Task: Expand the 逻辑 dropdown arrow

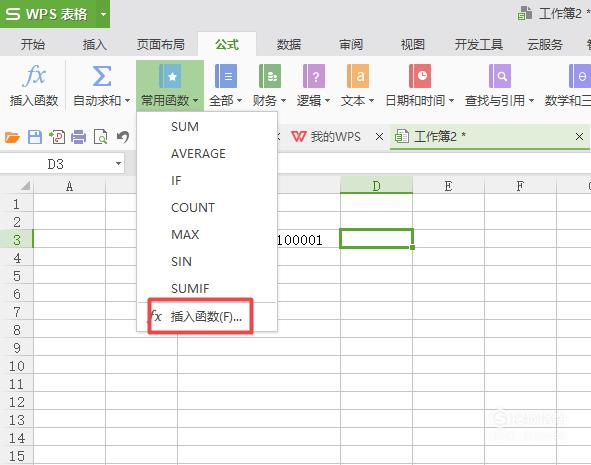Action: [327, 101]
